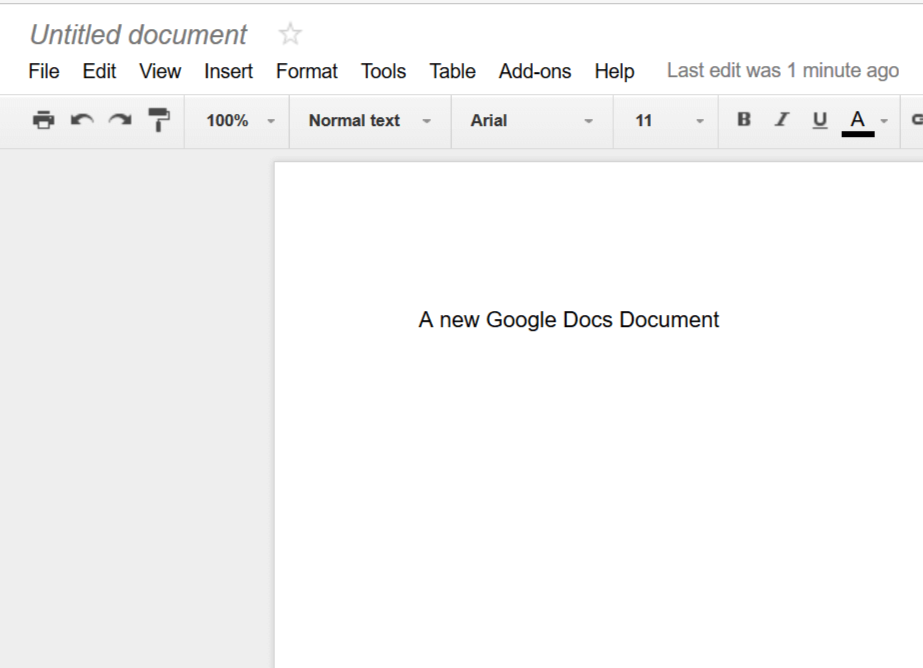923x668 pixels.
Task: Click the text 'A new Google Docs Document'
Action: pyautogui.click(x=569, y=320)
